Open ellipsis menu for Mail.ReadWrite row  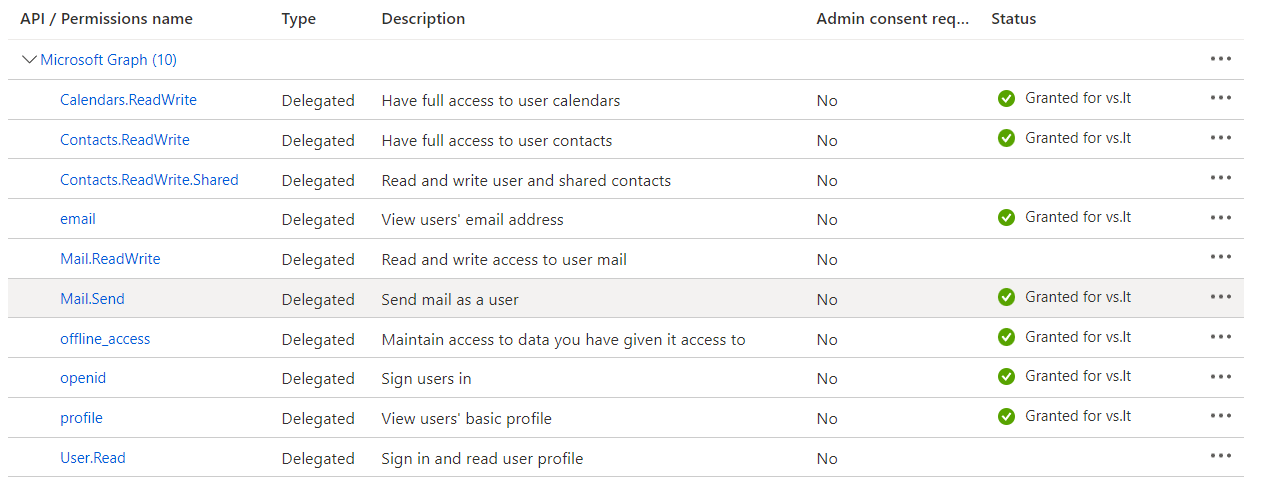coord(1220,257)
